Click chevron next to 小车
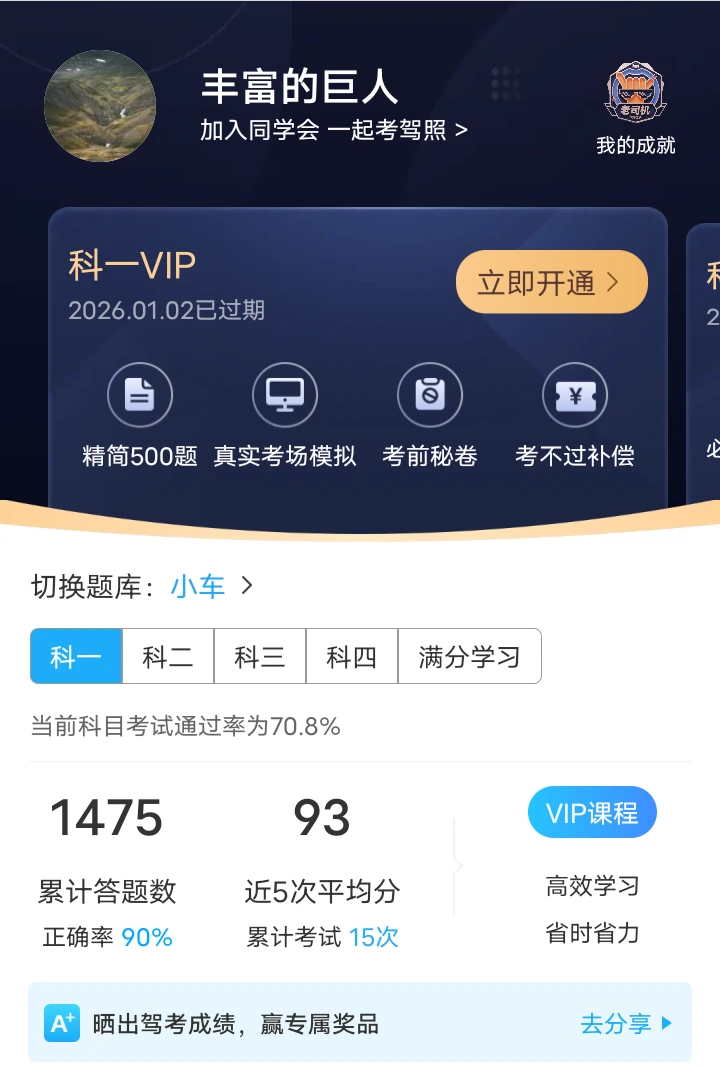This screenshot has width=720, height=1068. click(x=247, y=585)
